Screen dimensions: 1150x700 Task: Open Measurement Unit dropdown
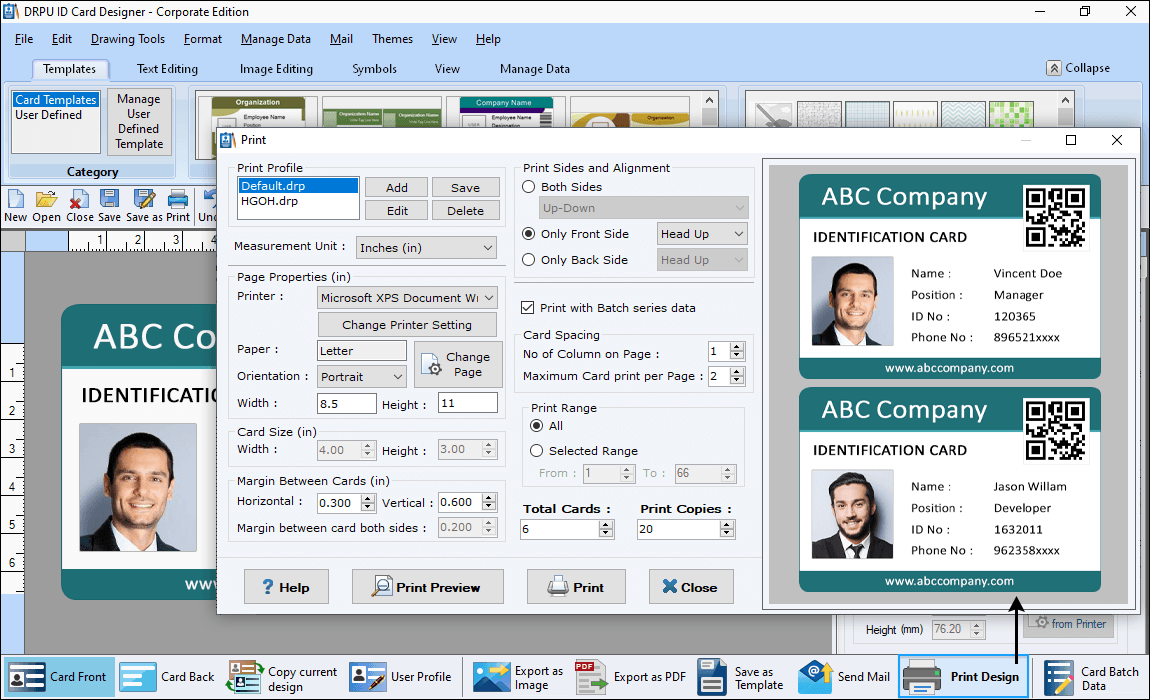pos(426,248)
